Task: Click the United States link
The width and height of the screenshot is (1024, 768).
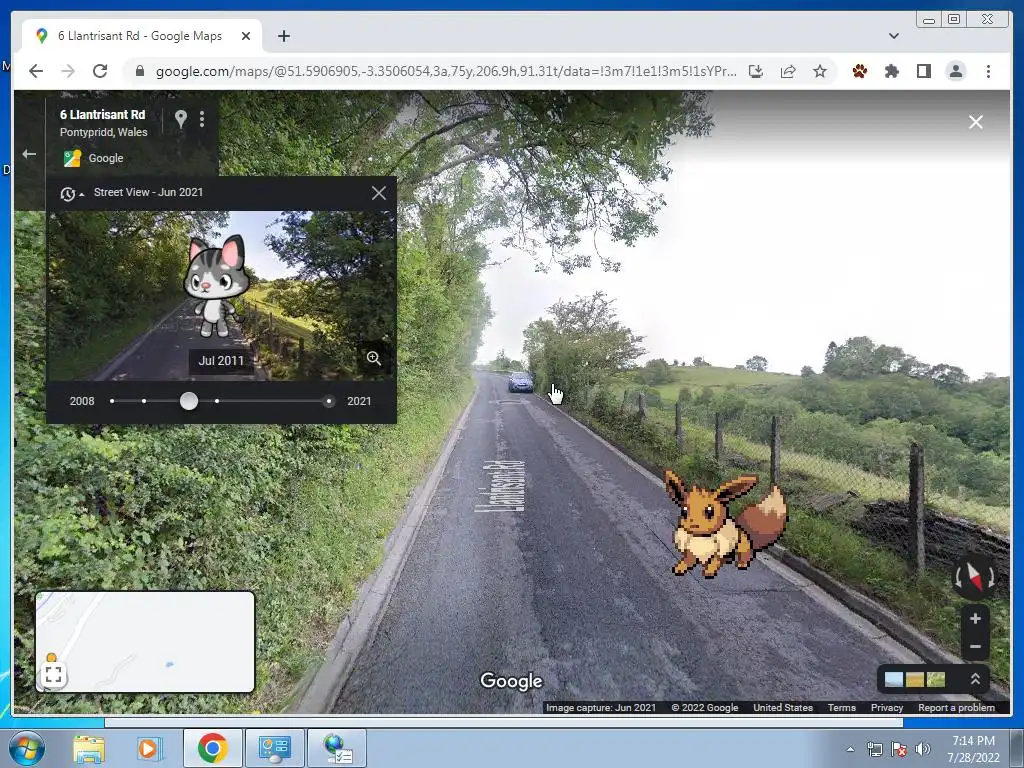Action: pyautogui.click(x=782, y=707)
